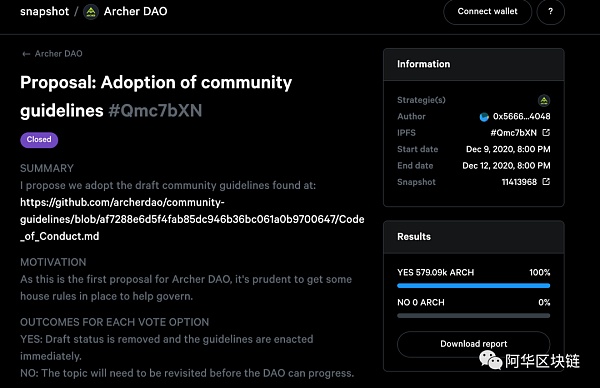This screenshot has height=388, width=600.
Task: Open the GitHub Code_of_Conduct.md link
Action: [x=192, y=219]
